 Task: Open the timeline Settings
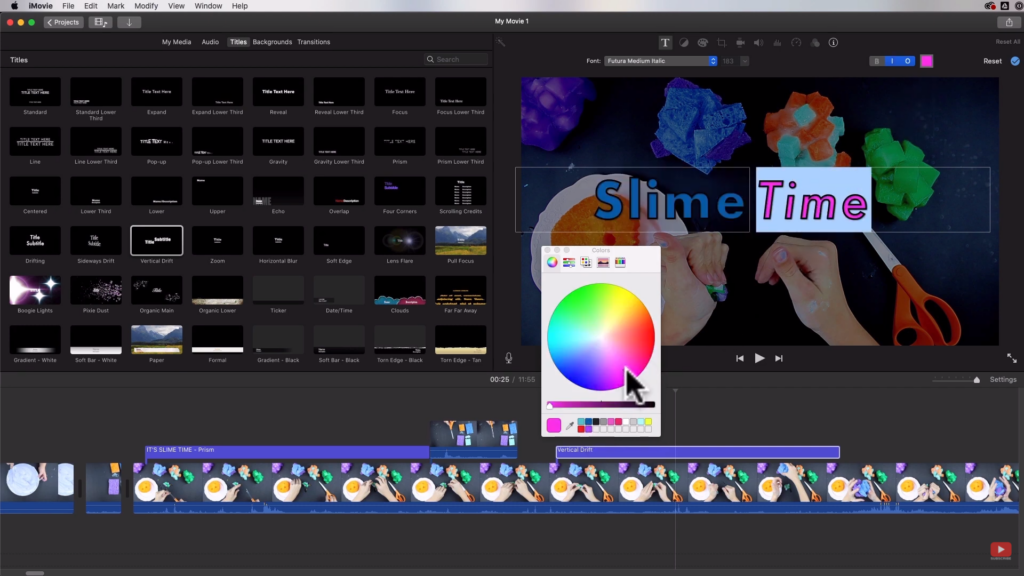(x=1002, y=379)
